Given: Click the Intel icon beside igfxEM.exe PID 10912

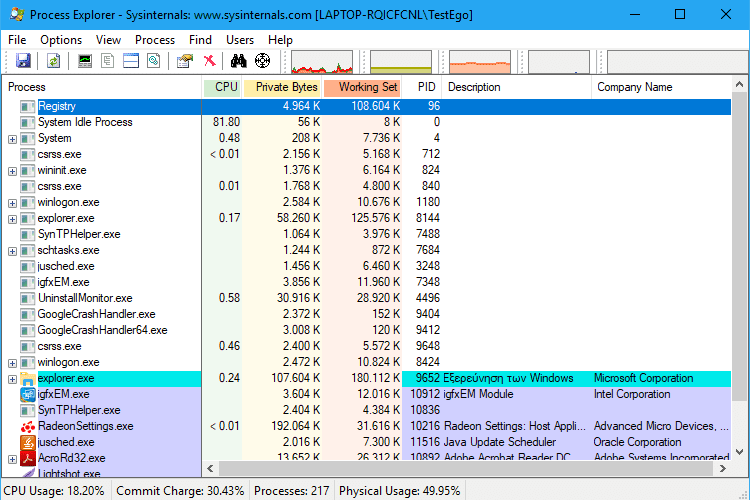Looking at the screenshot, I should click(x=28, y=394).
